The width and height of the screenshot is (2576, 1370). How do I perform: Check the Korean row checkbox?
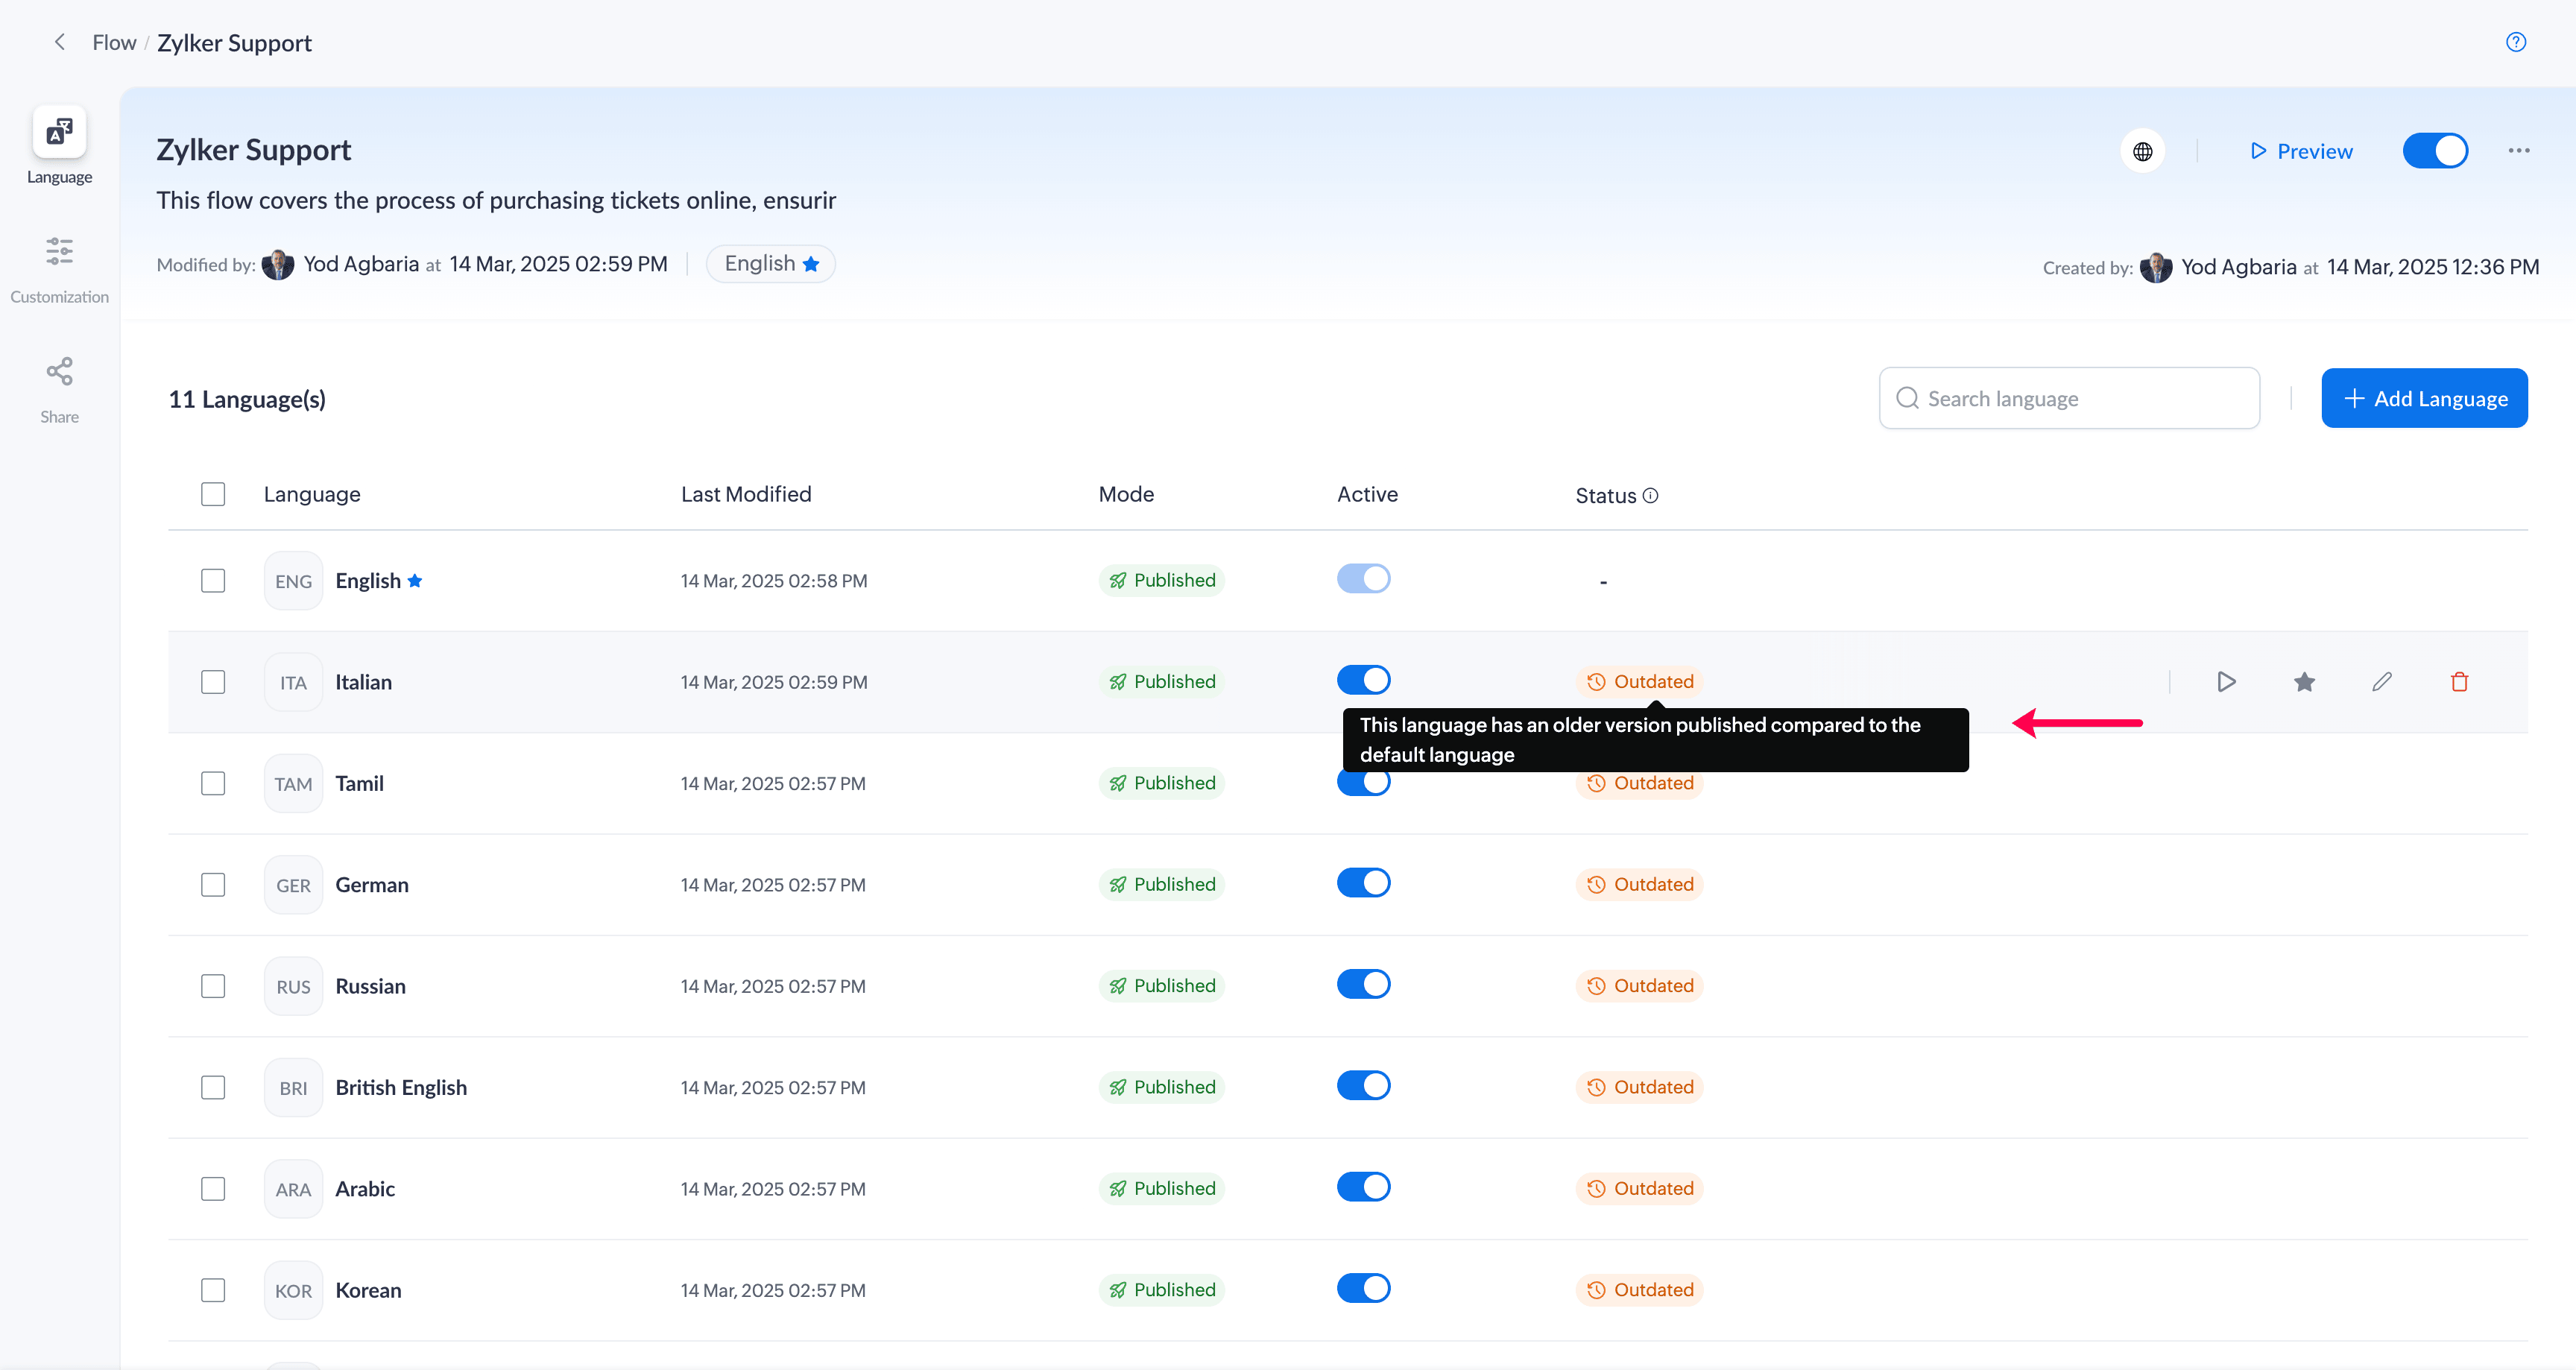[213, 1290]
